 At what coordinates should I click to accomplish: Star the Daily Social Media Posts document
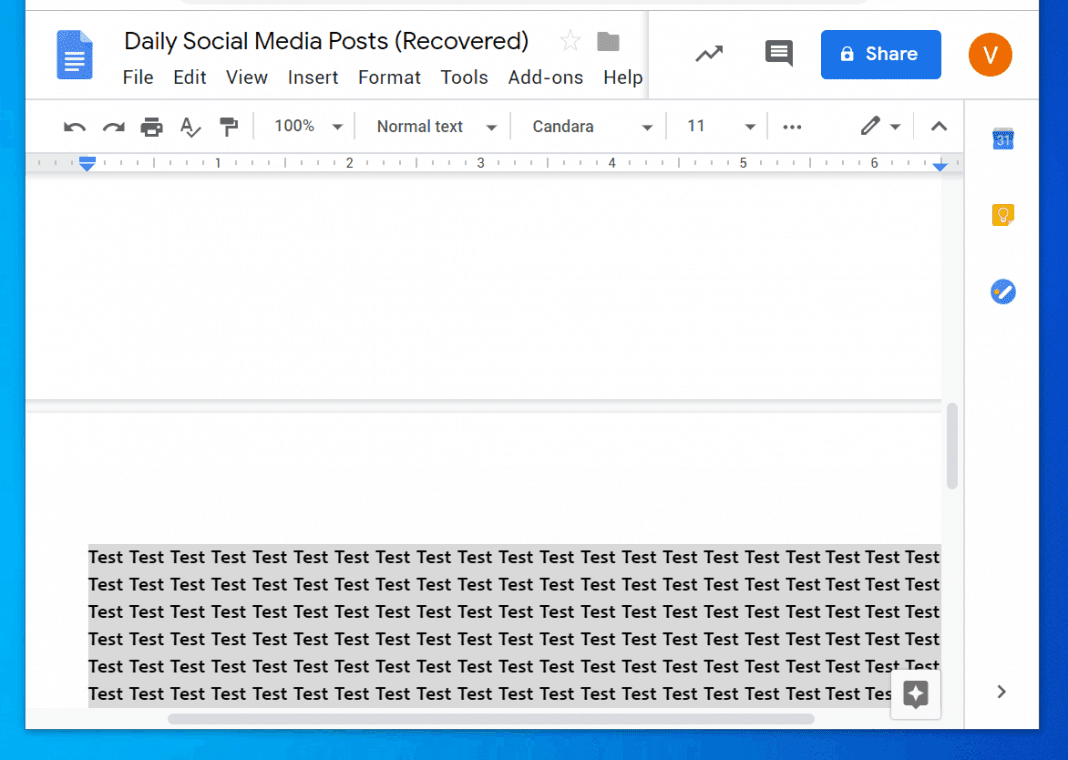pyautogui.click(x=569, y=40)
